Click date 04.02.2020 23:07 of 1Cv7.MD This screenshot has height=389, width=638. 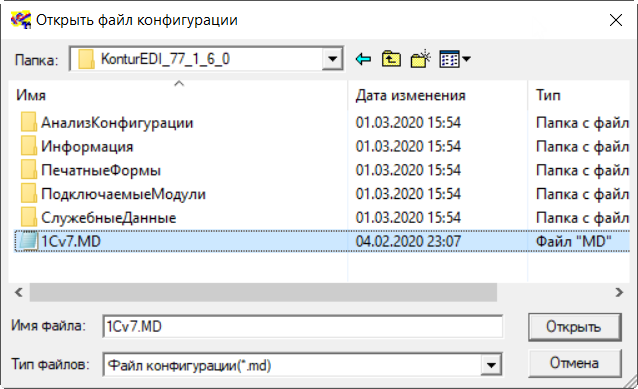tap(408, 242)
